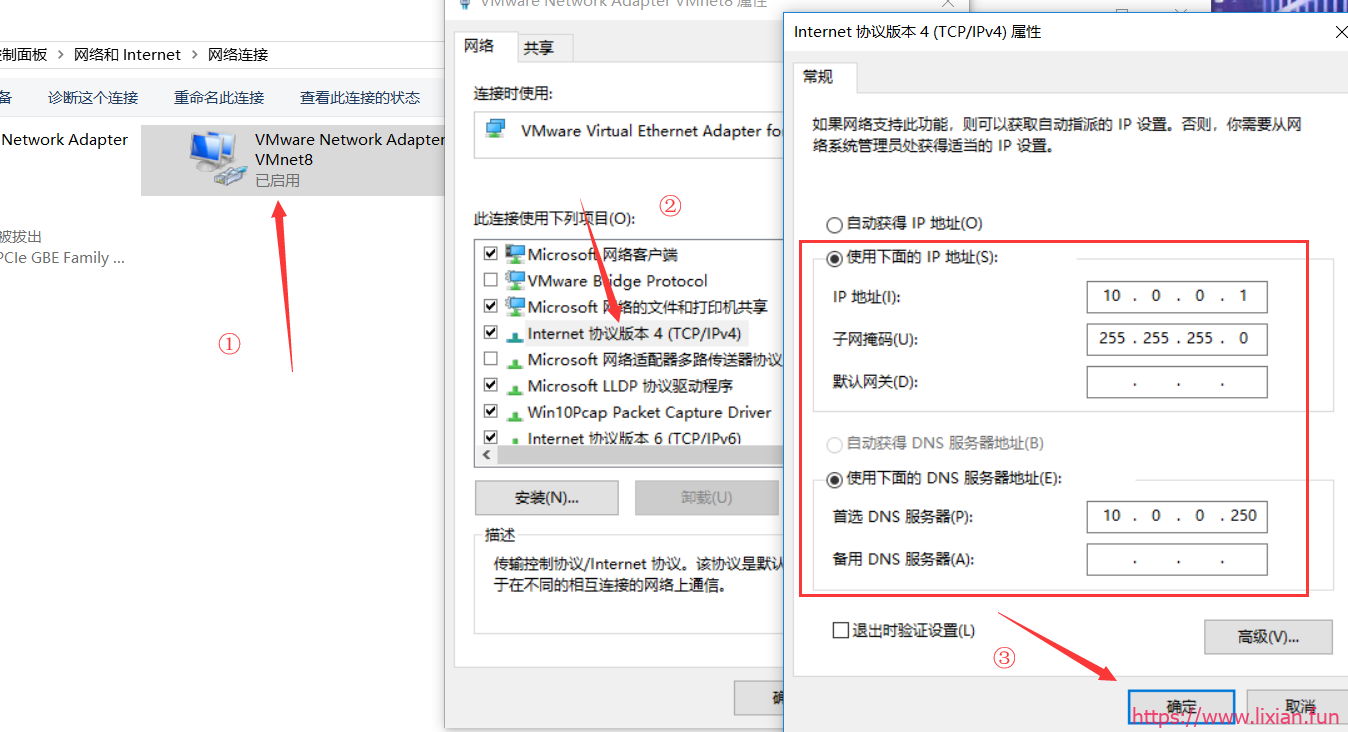Viewport: 1348px width, 732px height.
Task: Click the Win10Pcap Packet Capture Driver icon
Action: (x=515, y=412)
